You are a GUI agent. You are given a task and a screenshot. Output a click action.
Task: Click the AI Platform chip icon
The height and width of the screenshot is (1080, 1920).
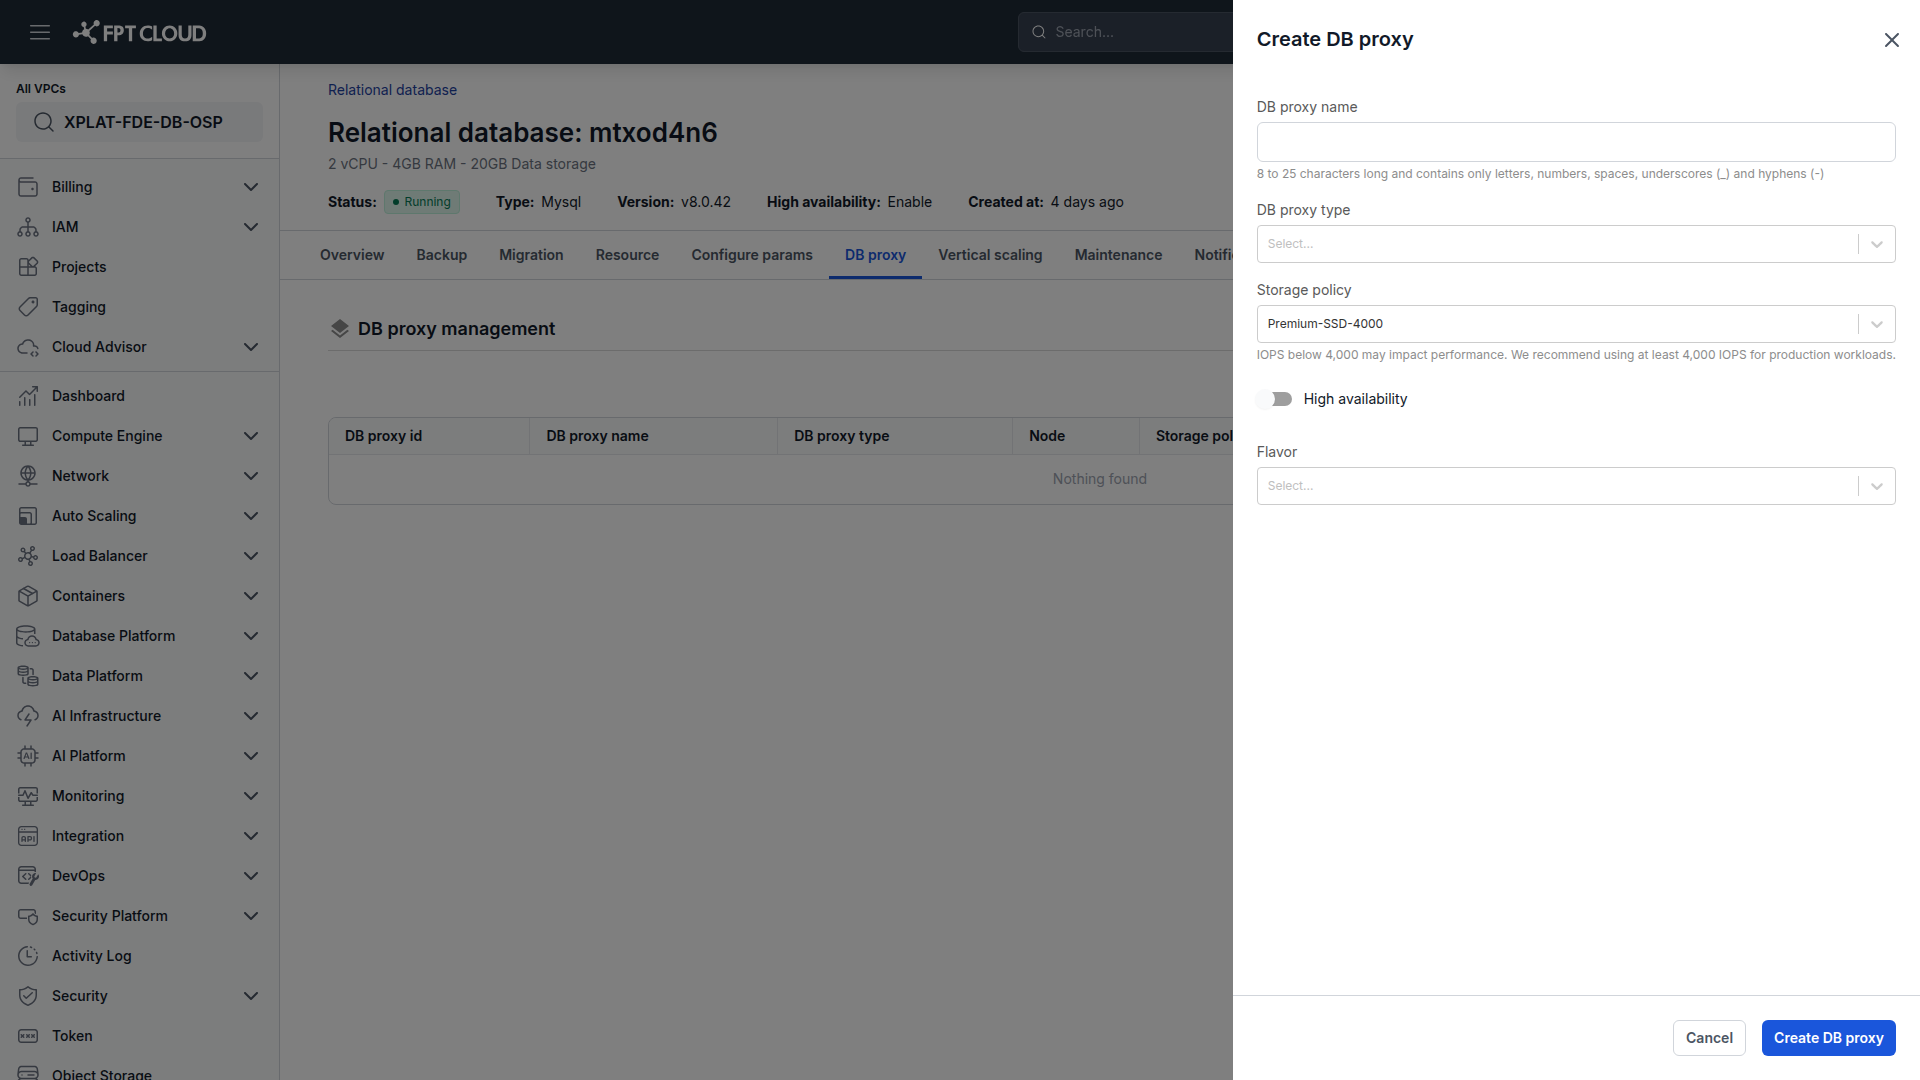(x=28, y=756)
